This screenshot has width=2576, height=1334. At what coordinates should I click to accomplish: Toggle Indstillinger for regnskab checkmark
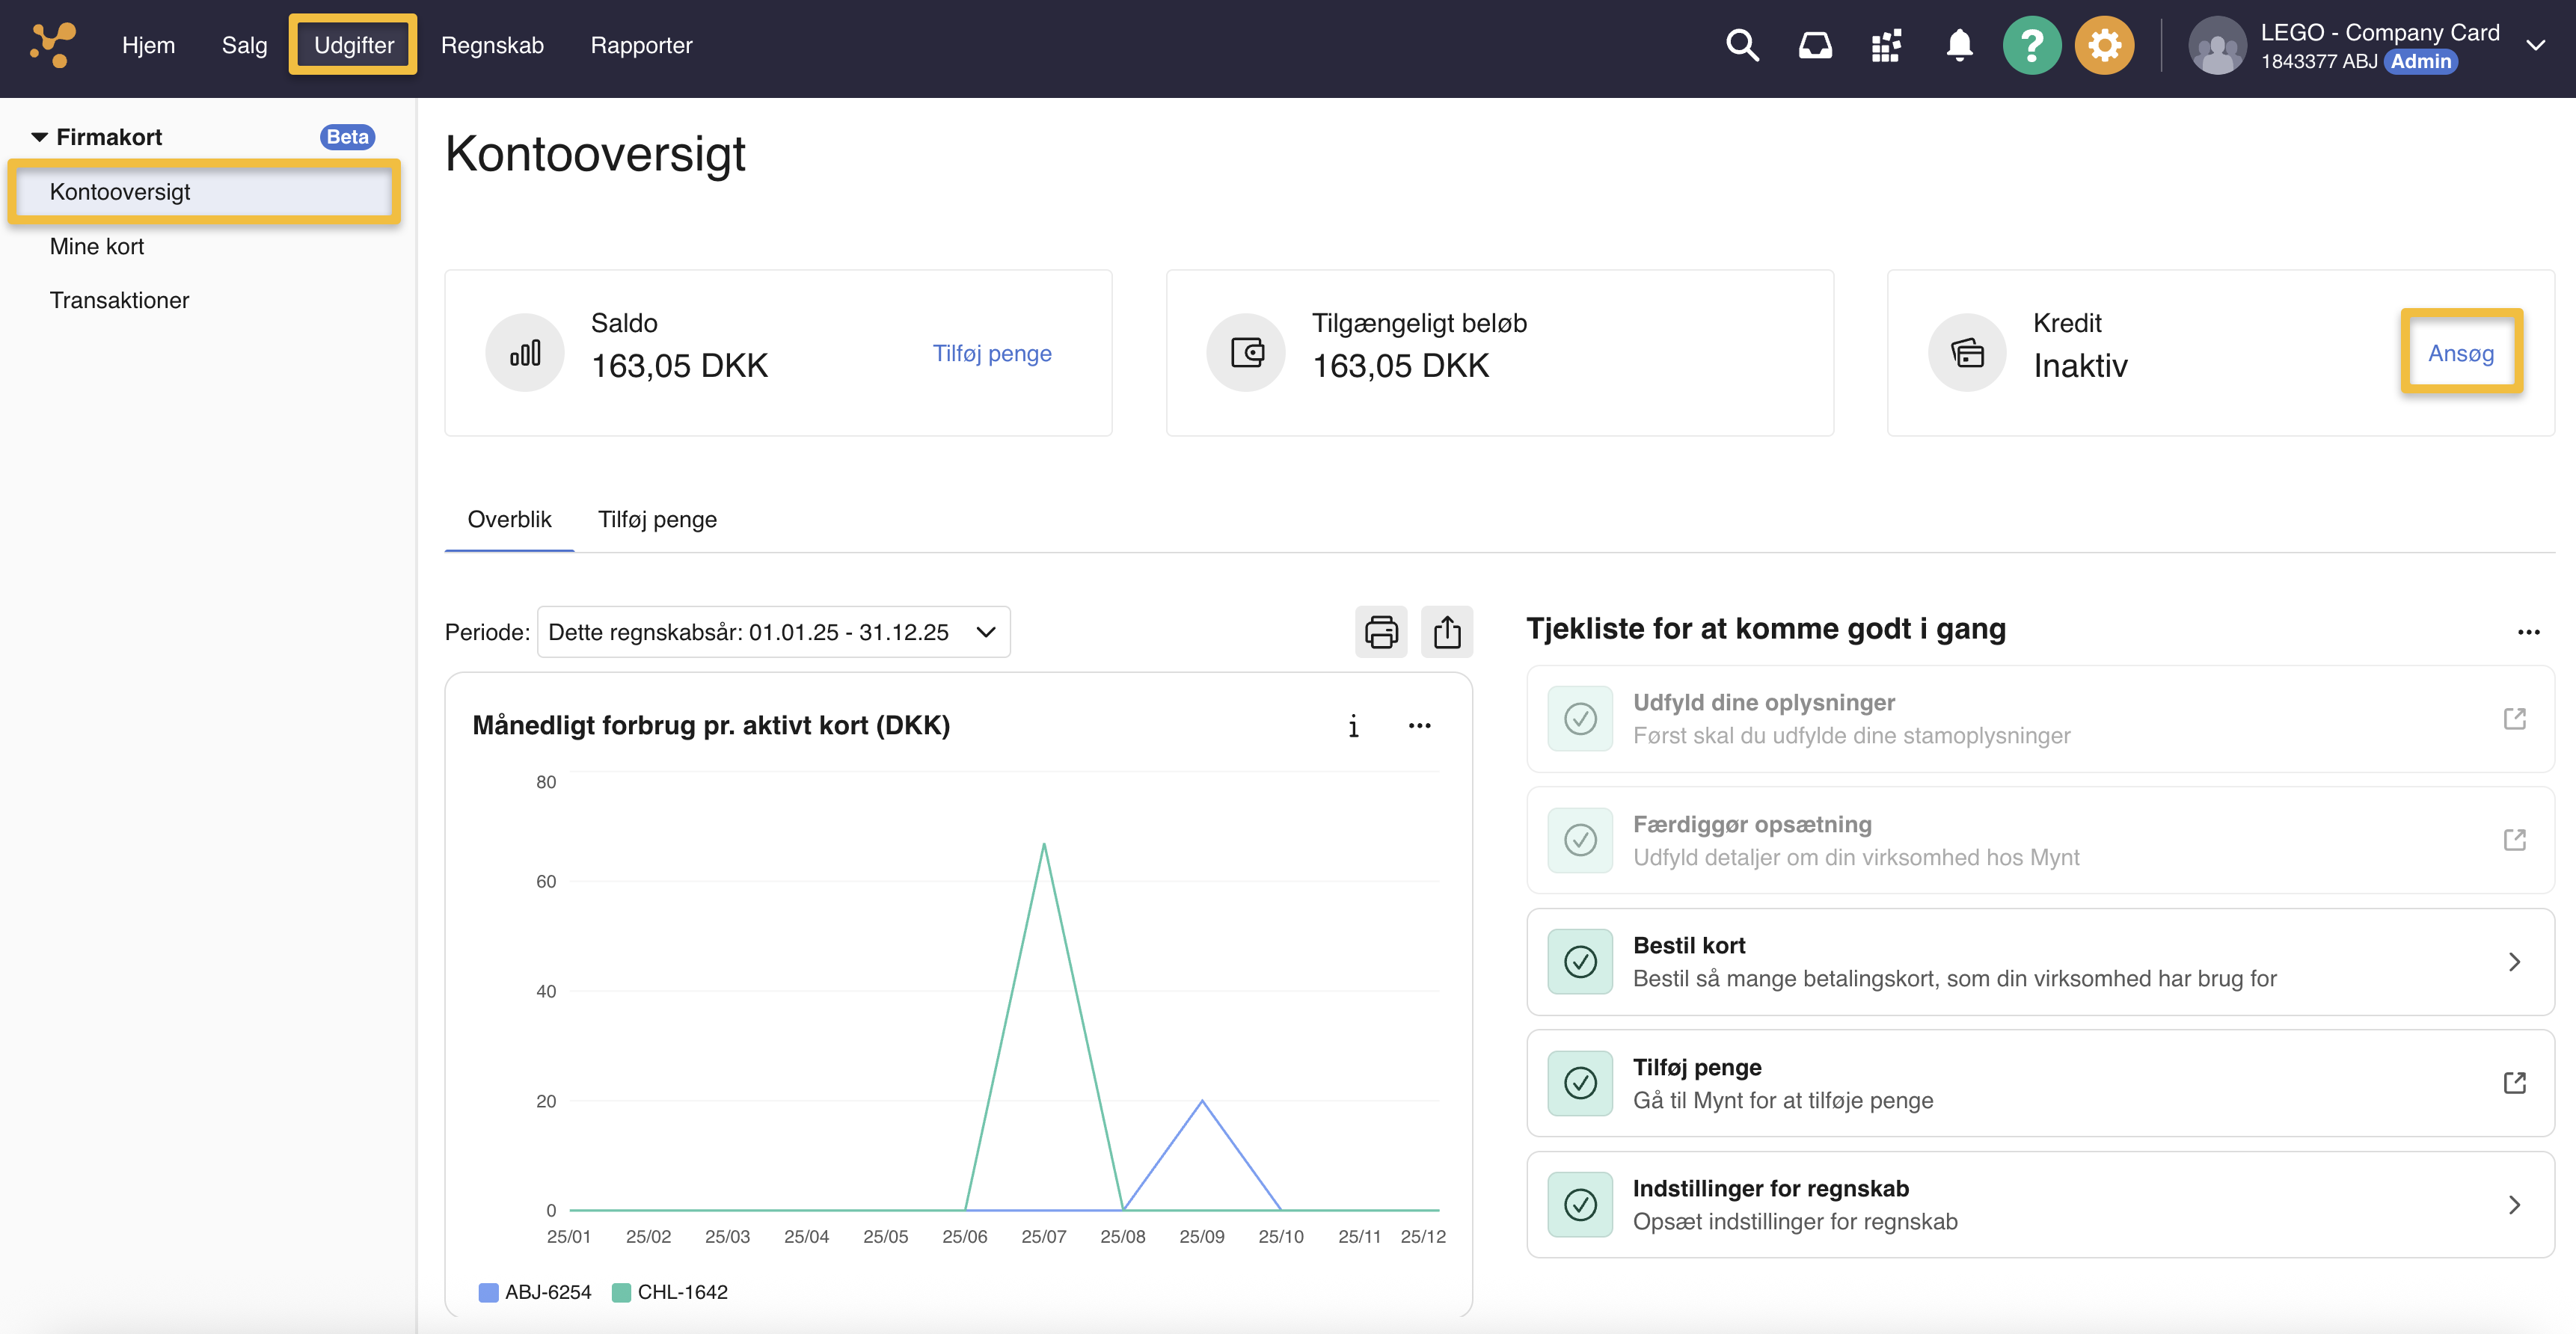1580,1205
